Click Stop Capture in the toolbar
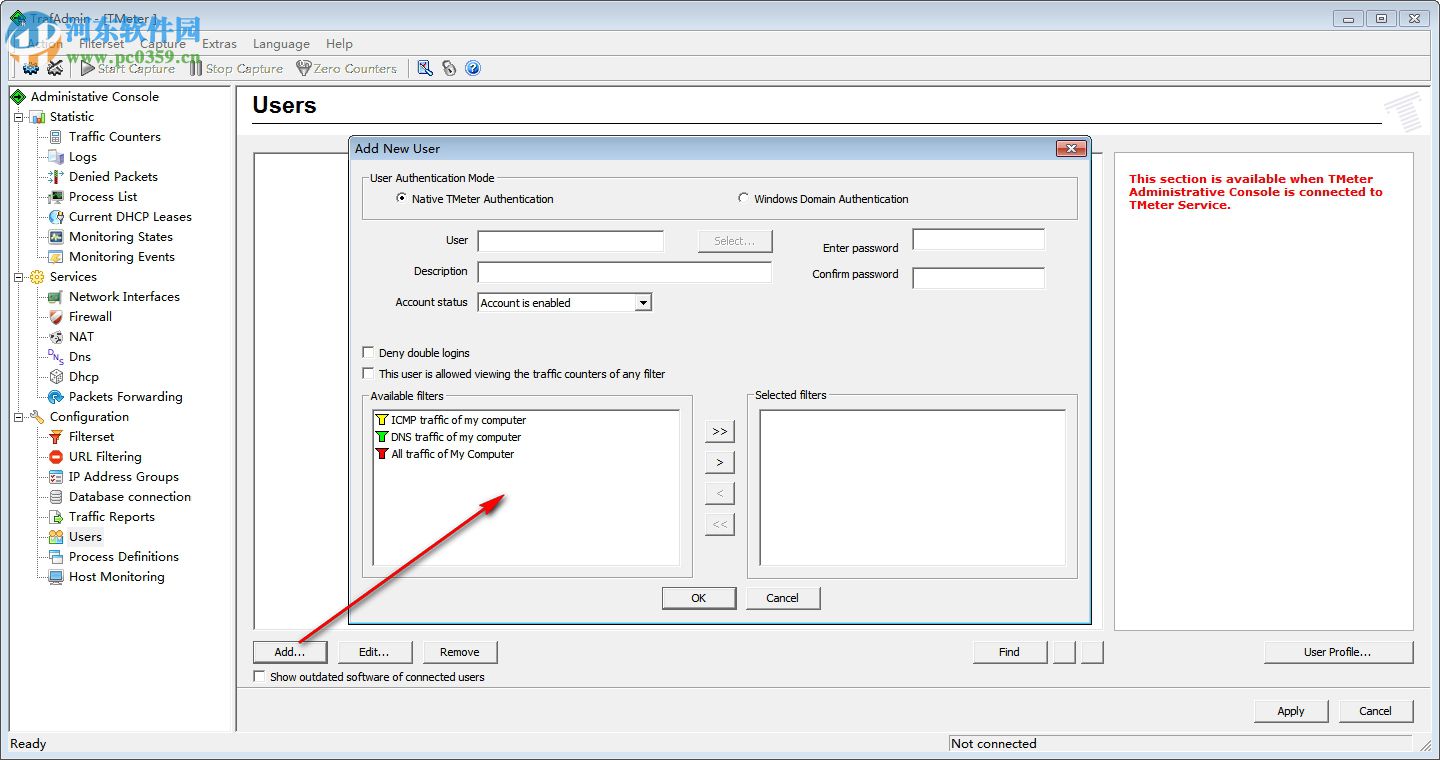Image resolution: width=1440 pixels, height=760 pixels. click(237, 68)
